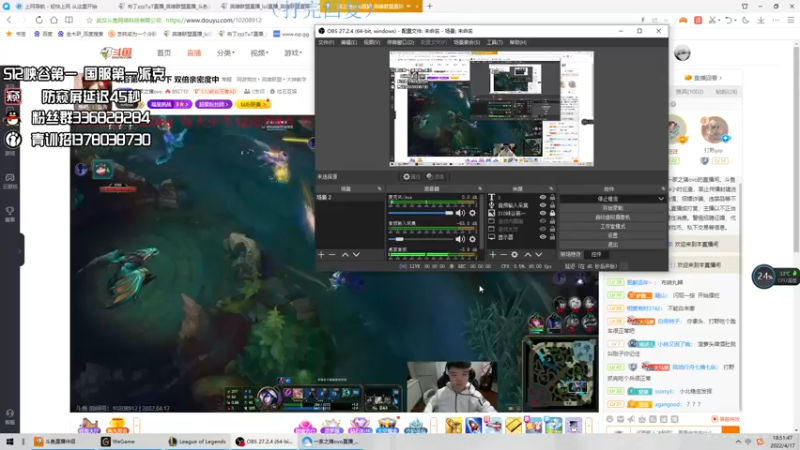Start recording in OBS controls
The image size is (800, 450).
pos(613,208)
